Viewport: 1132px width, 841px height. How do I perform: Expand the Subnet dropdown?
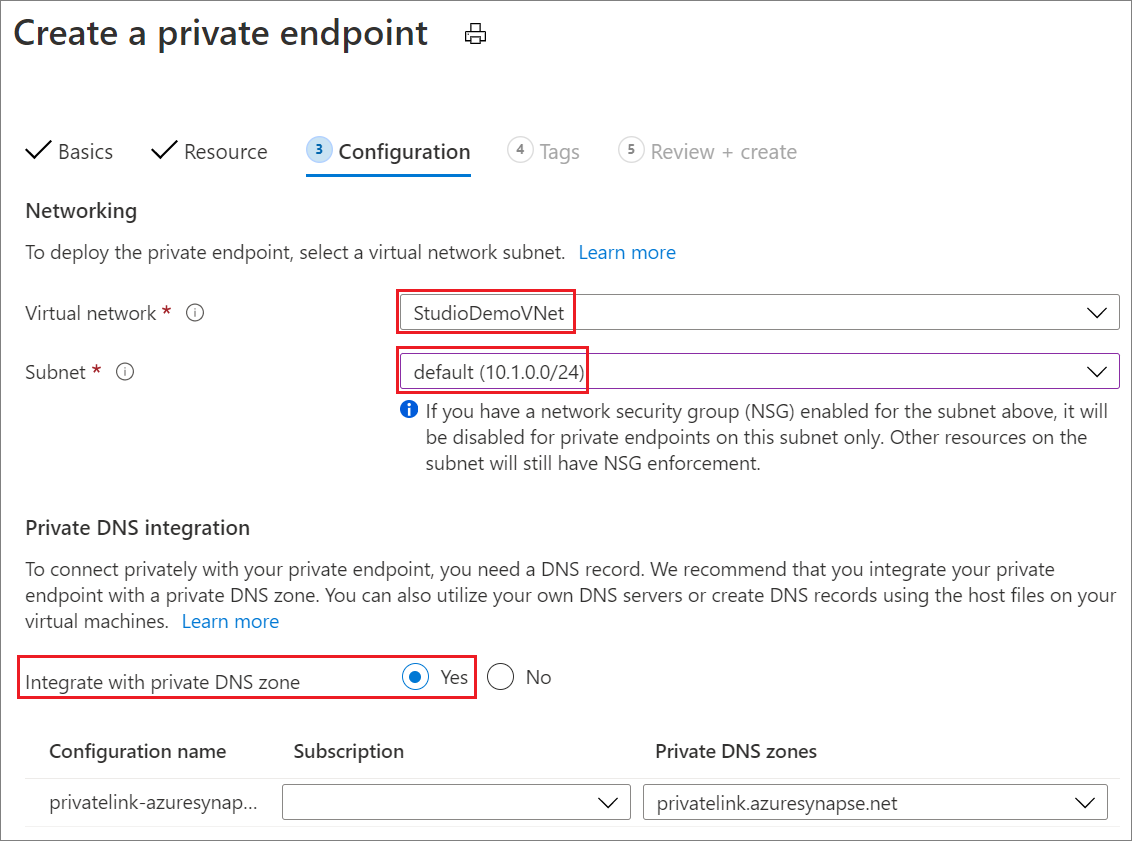[x=758, y=372]
